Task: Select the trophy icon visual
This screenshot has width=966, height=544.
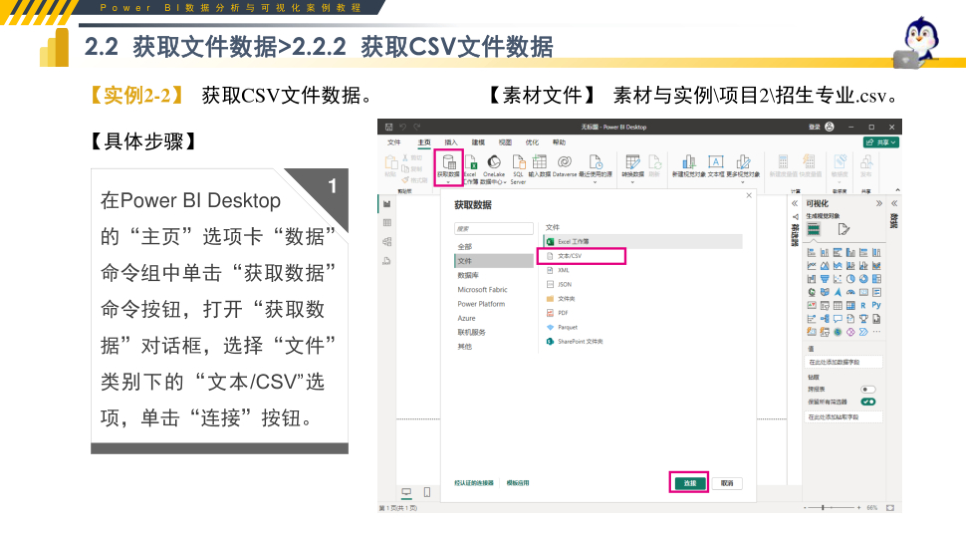Action: pos(863,319)
